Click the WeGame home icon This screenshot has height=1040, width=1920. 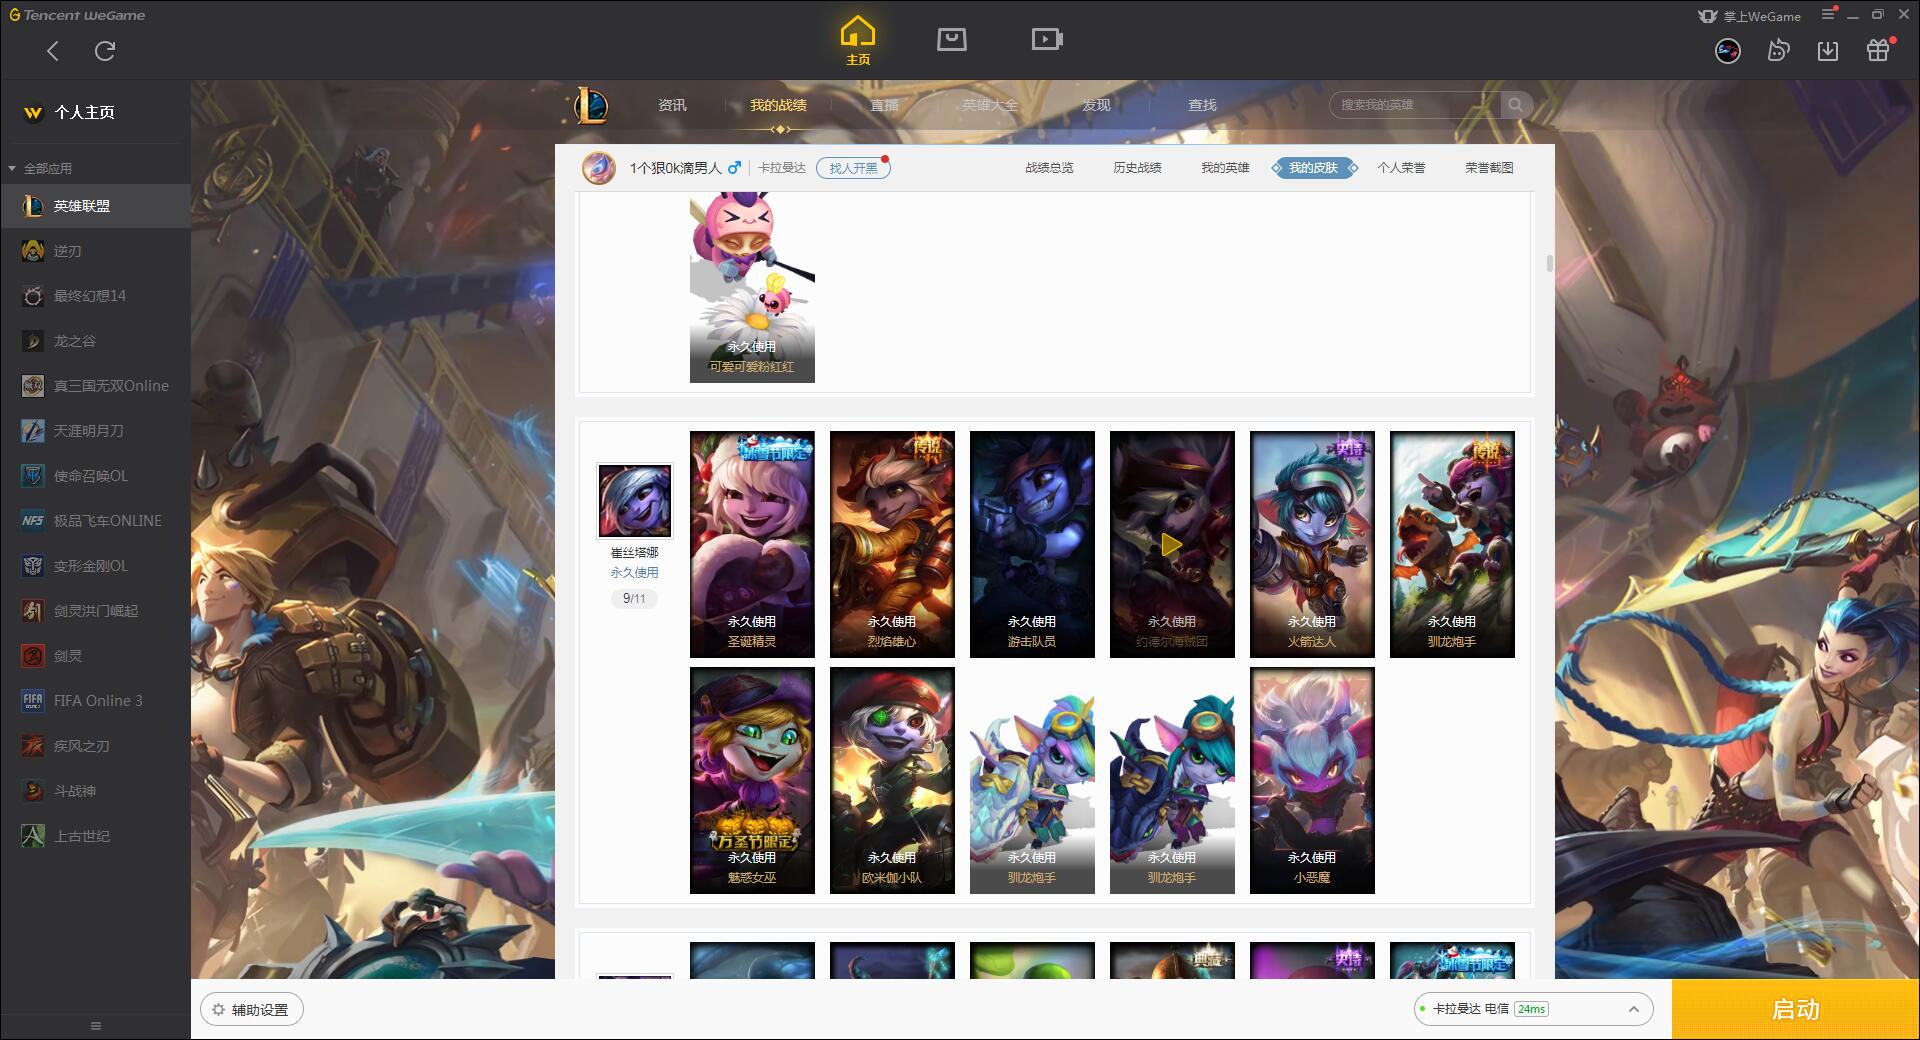click(857, 41)
